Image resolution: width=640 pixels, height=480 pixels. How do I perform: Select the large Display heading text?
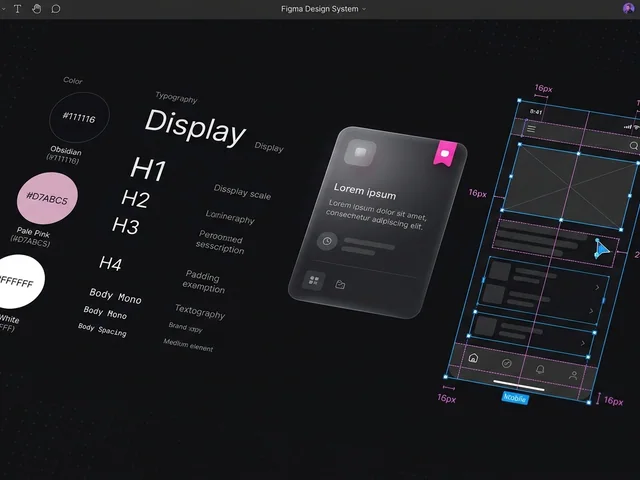click(195, 127)
